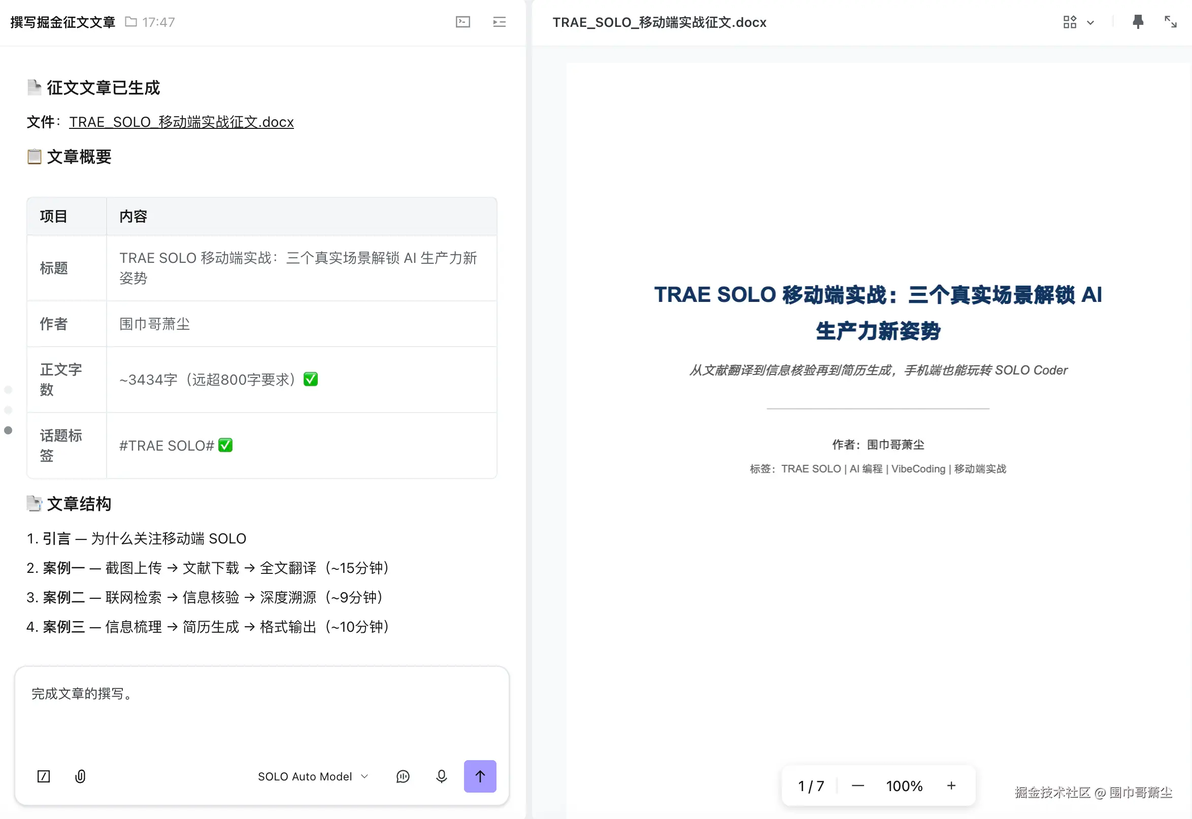
Task: Click the 文章结构 heading
Action: coord(79,504)
